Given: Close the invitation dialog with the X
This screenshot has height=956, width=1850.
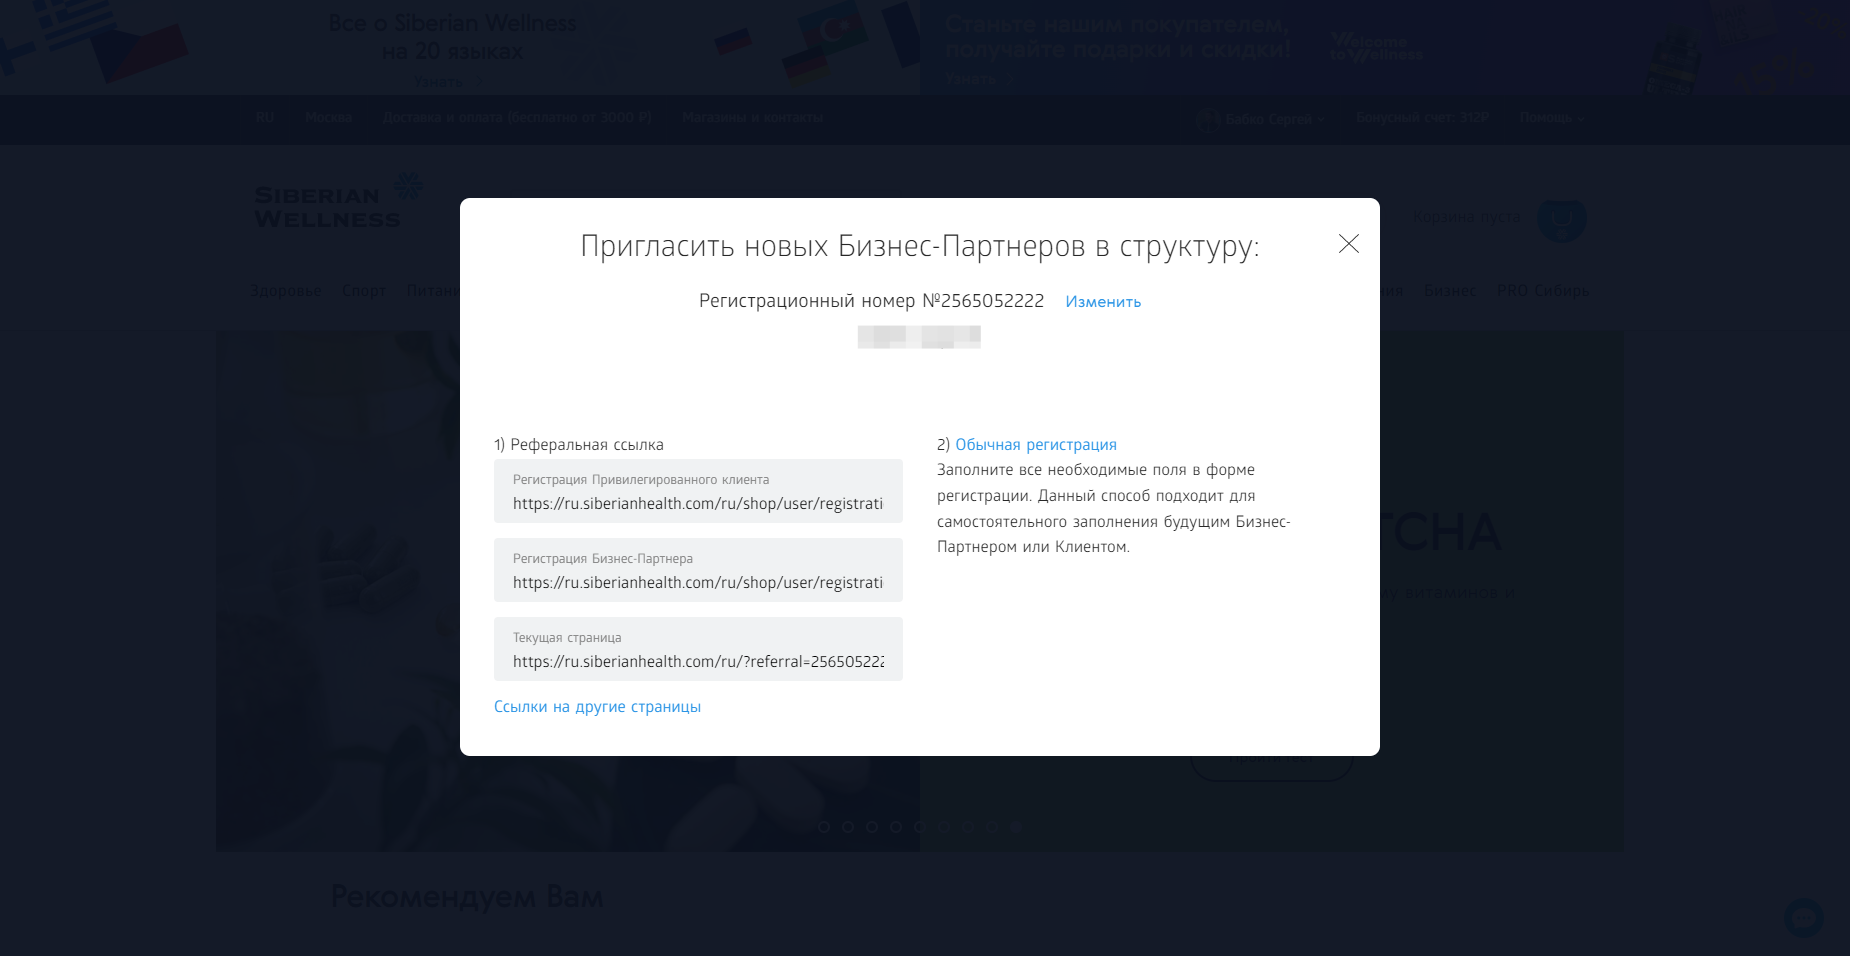Looking at the screenshot, I should (1348, 244).
